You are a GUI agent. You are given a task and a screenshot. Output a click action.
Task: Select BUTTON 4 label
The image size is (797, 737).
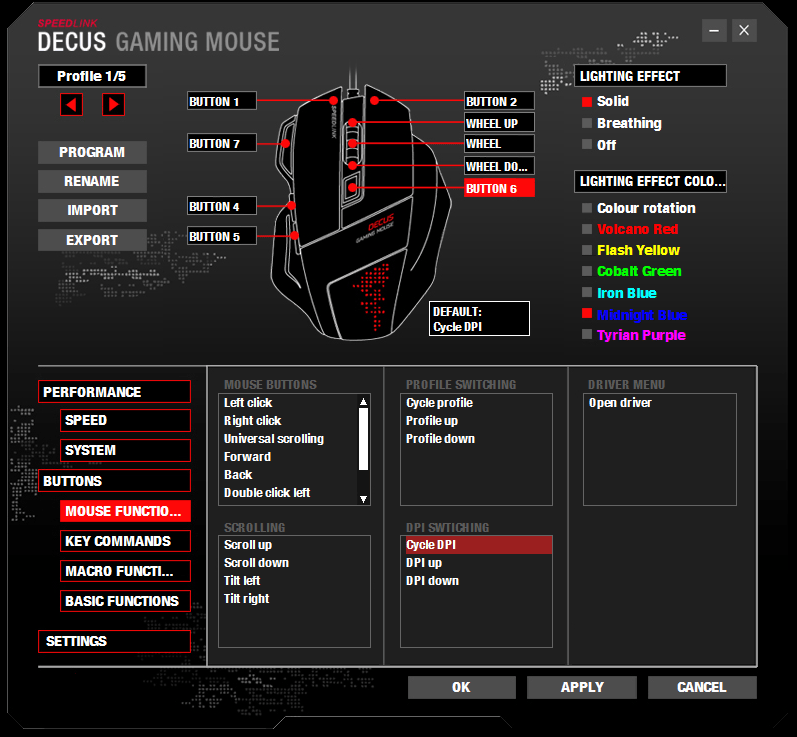pos(222,207)
